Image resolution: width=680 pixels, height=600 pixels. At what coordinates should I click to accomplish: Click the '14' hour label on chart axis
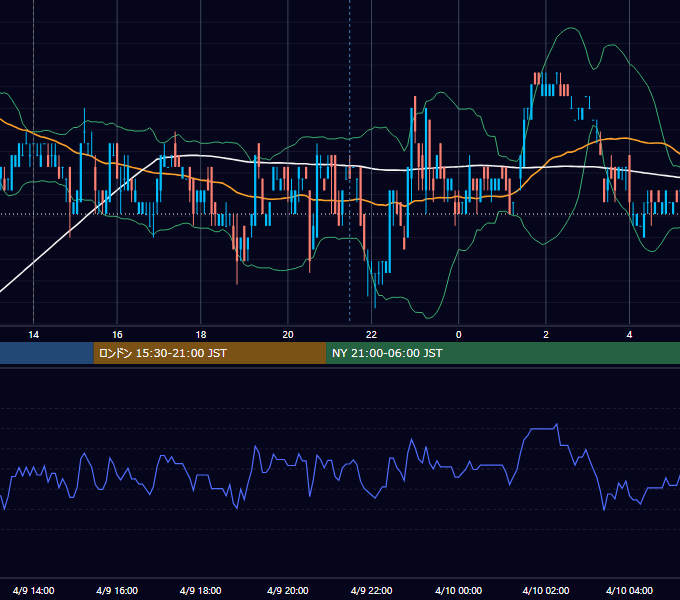click(x=33, y=335)
